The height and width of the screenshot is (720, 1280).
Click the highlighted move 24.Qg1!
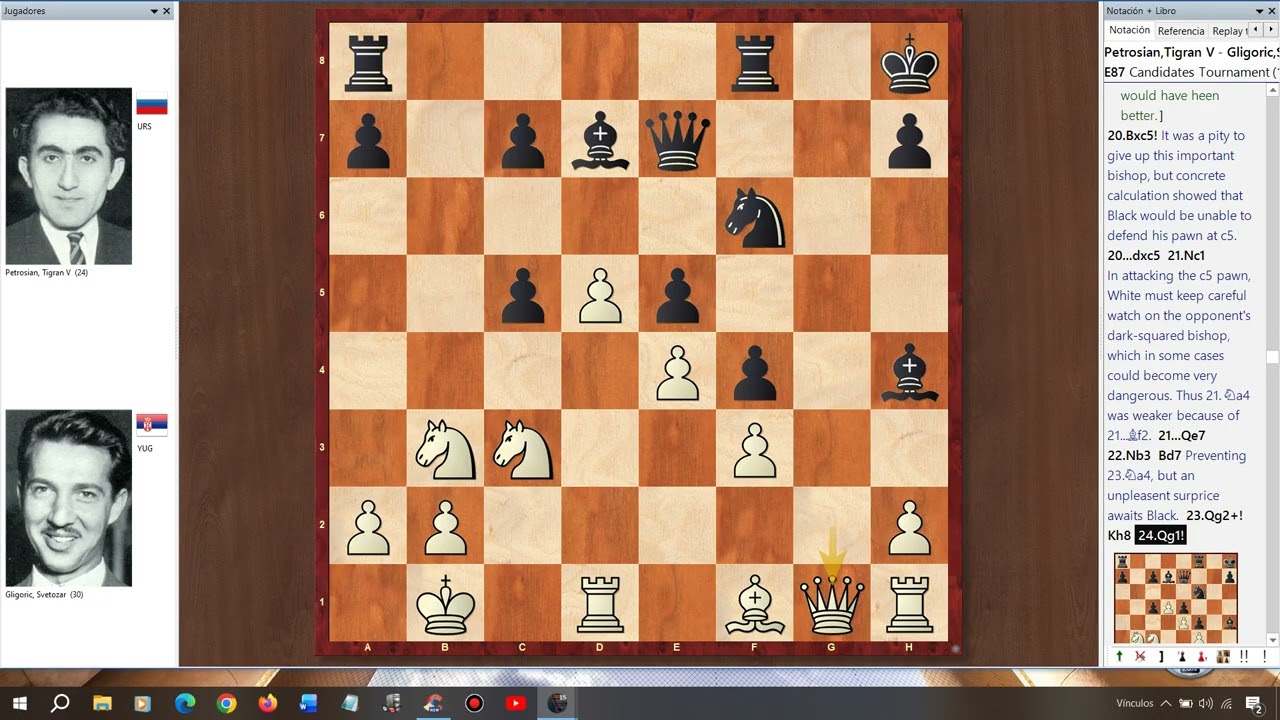(x=1161, y=535)
